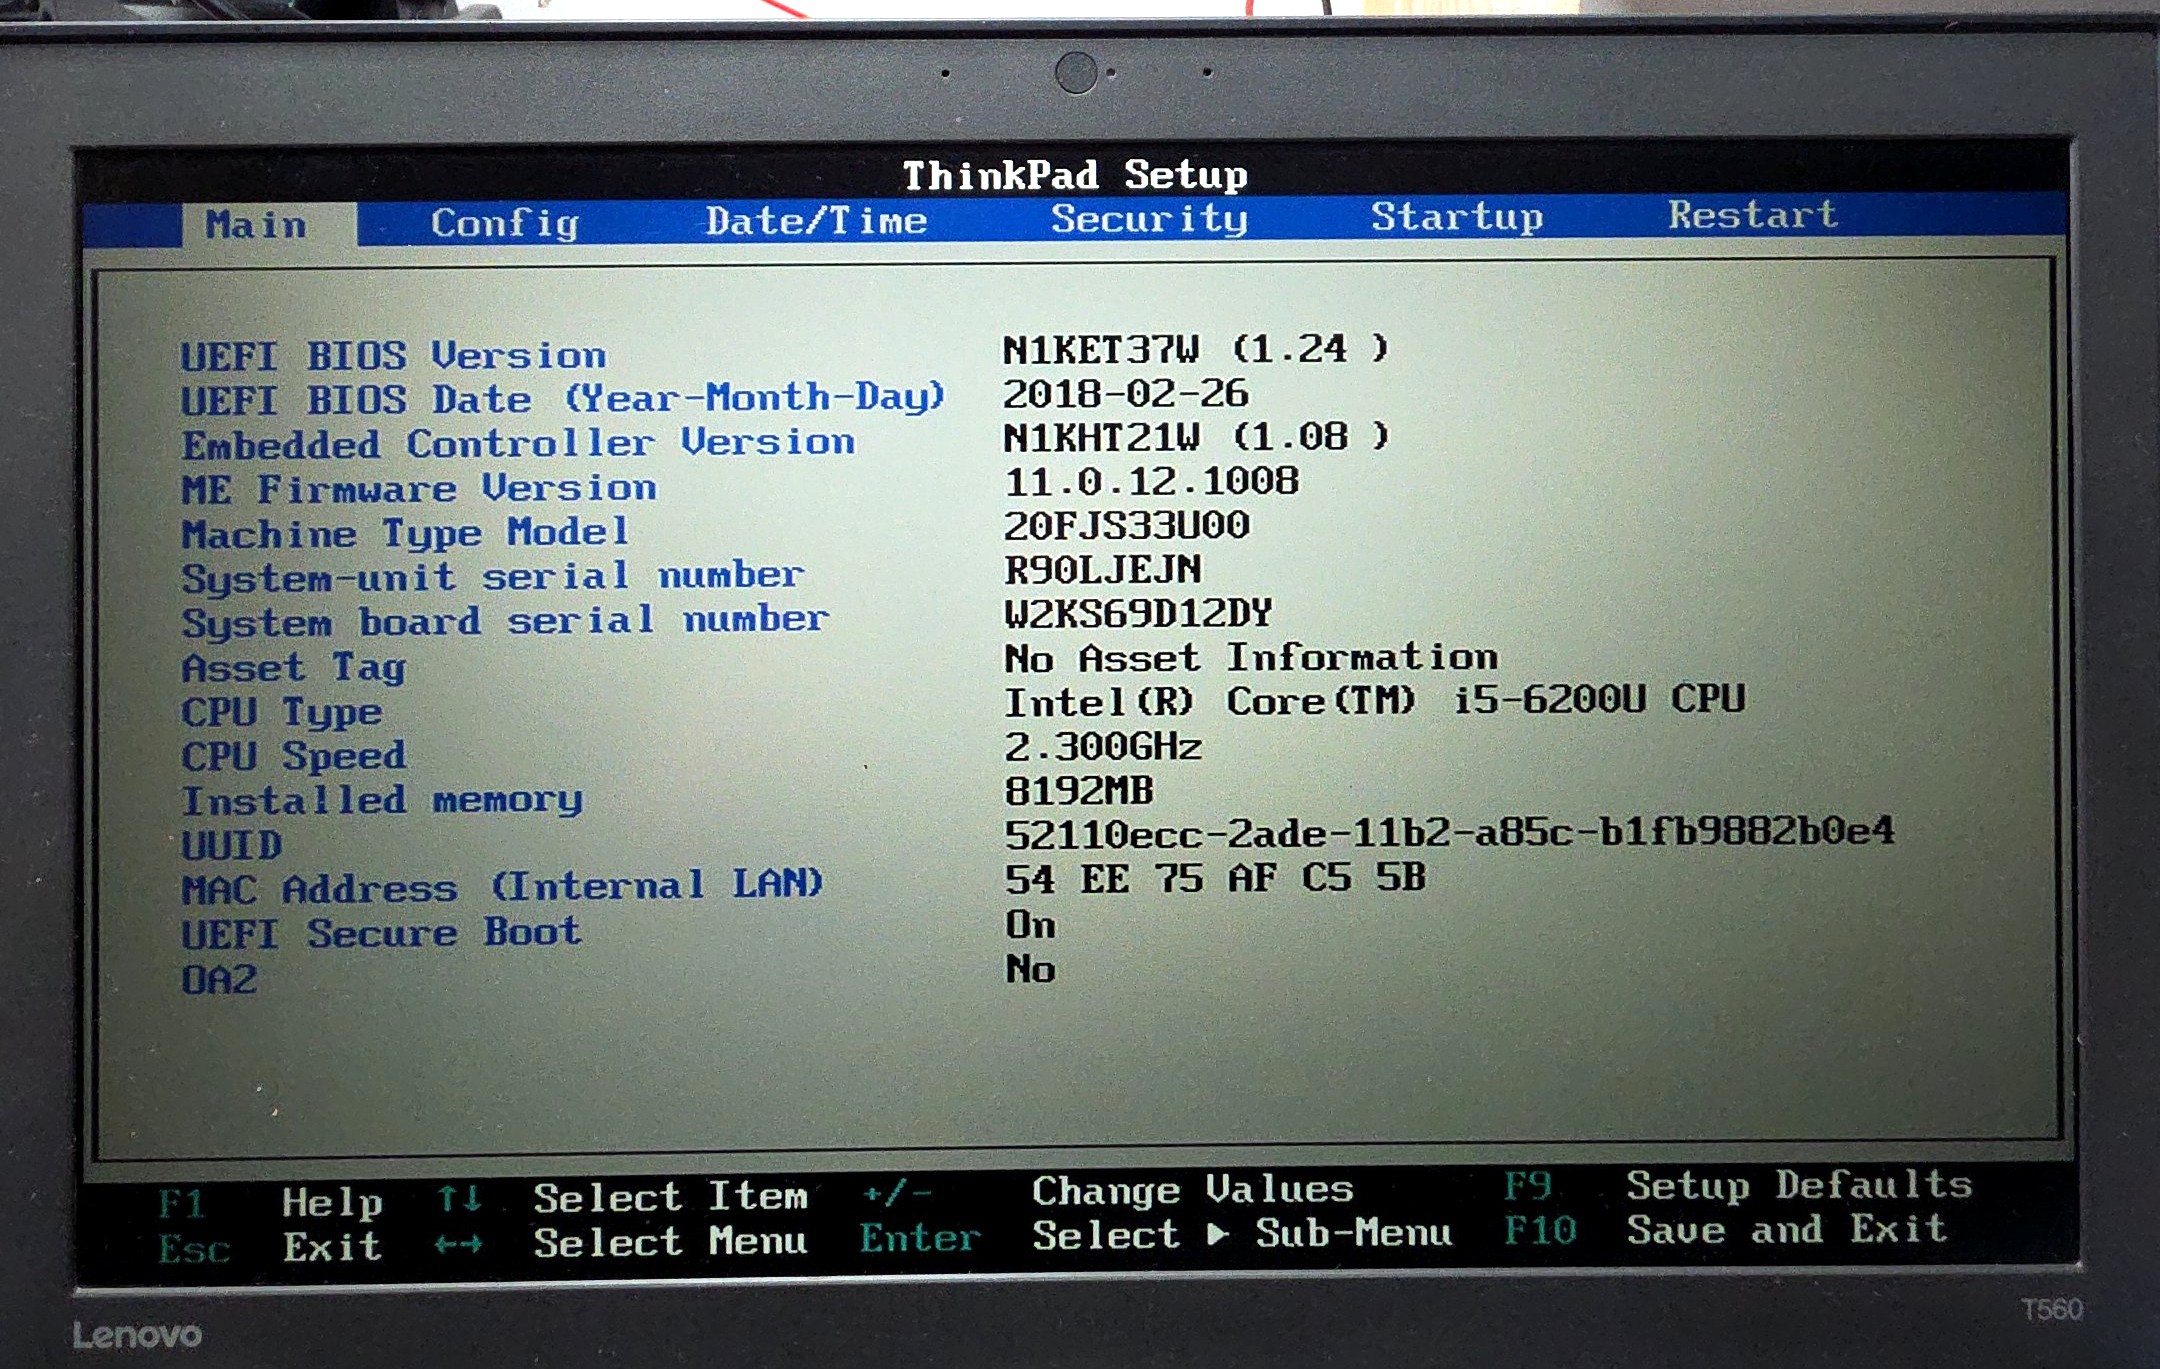Select the UEFI BIOS Version label

pyautogui.click(x=394, y=356)
